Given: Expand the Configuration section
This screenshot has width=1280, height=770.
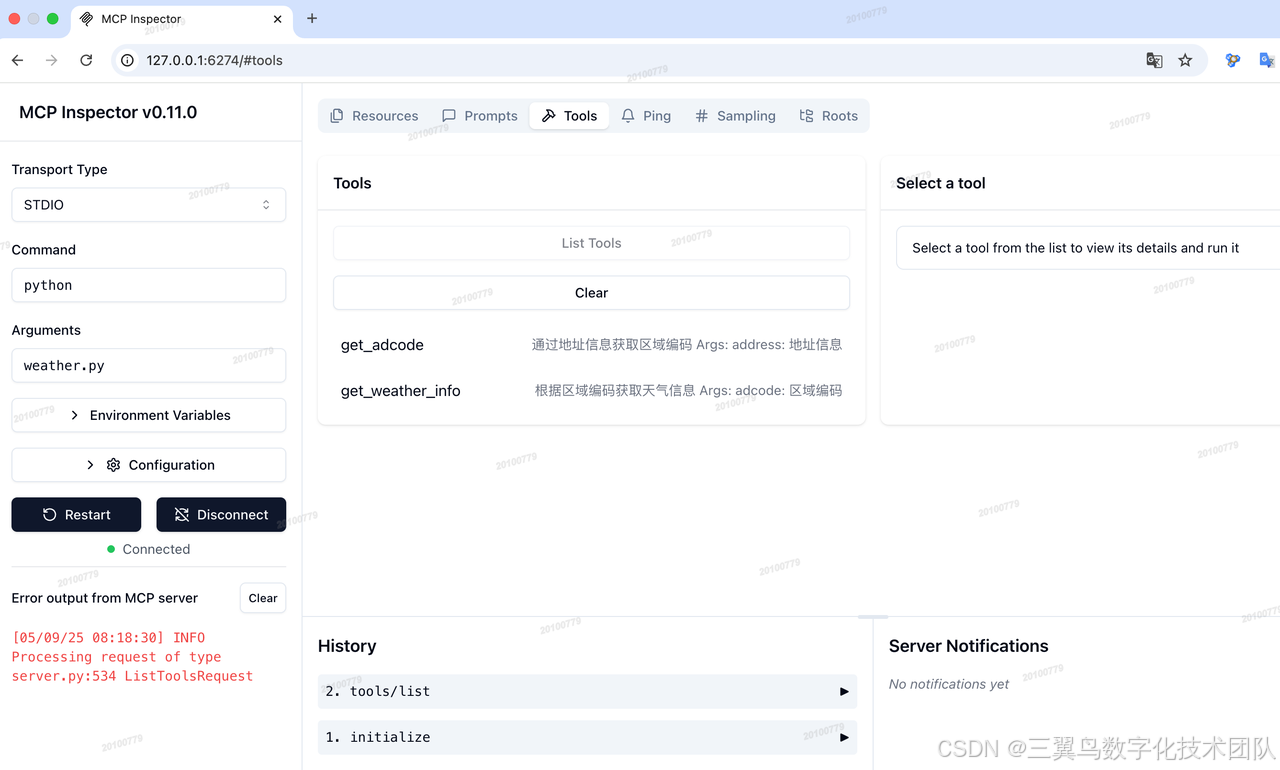Looking at the screenshot, I should tap(148, 464).
